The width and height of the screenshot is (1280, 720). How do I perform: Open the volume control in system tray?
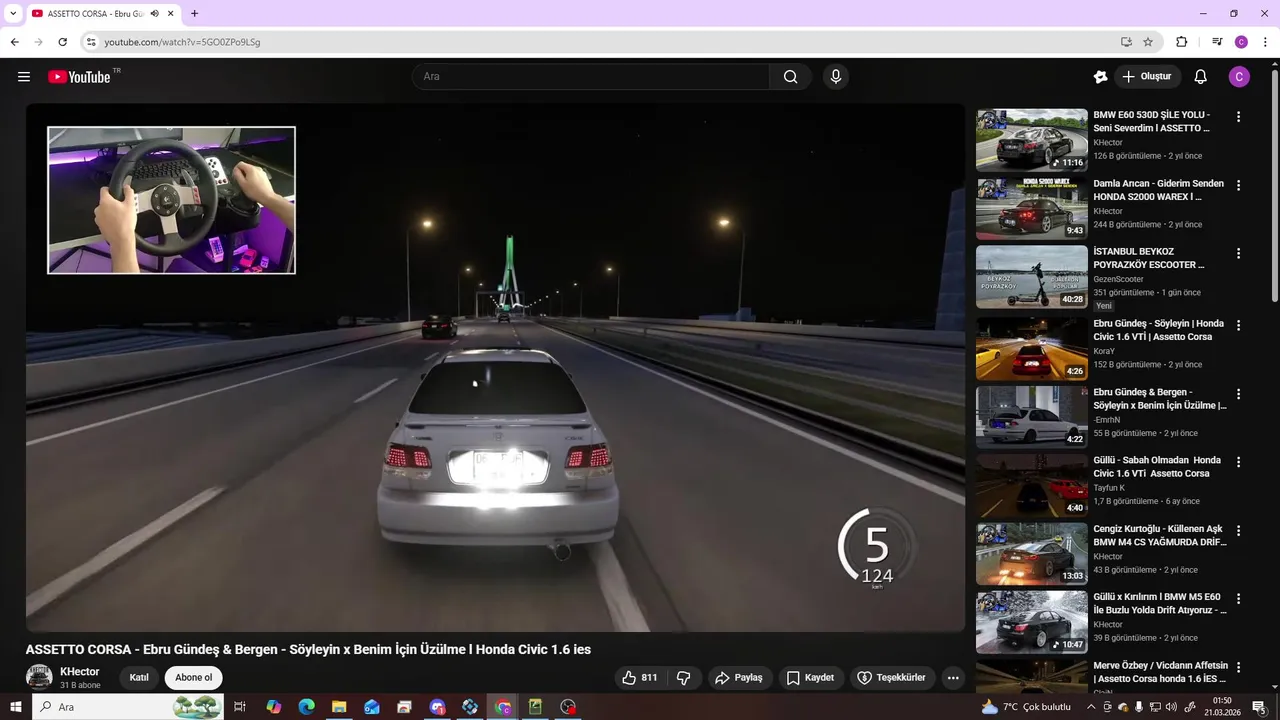coord(1171,707)
